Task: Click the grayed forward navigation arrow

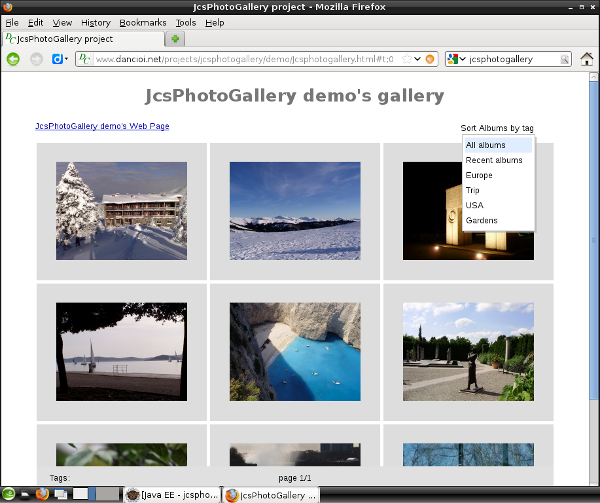Action: (36, 59)
